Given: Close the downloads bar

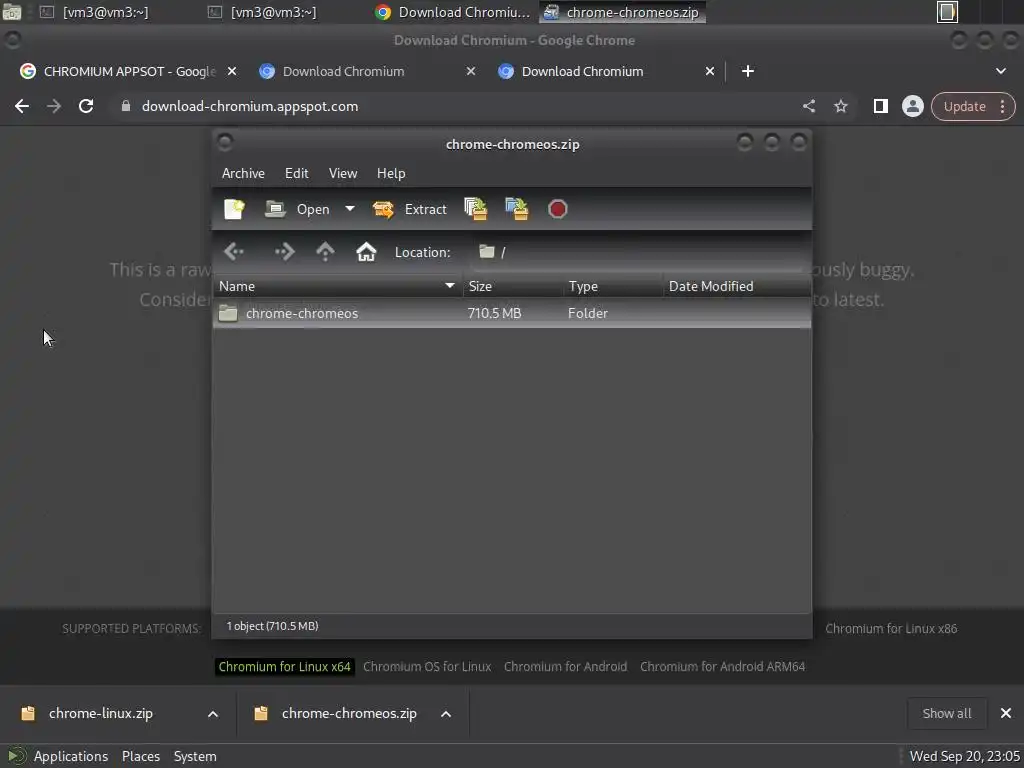Looking at the screenshot, I should coord(1006,713).
